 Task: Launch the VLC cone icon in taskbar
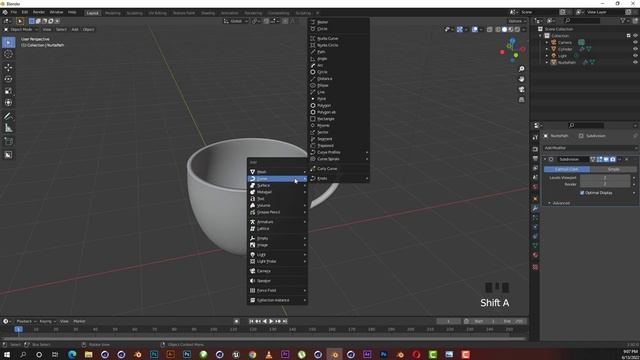point(269,354)
